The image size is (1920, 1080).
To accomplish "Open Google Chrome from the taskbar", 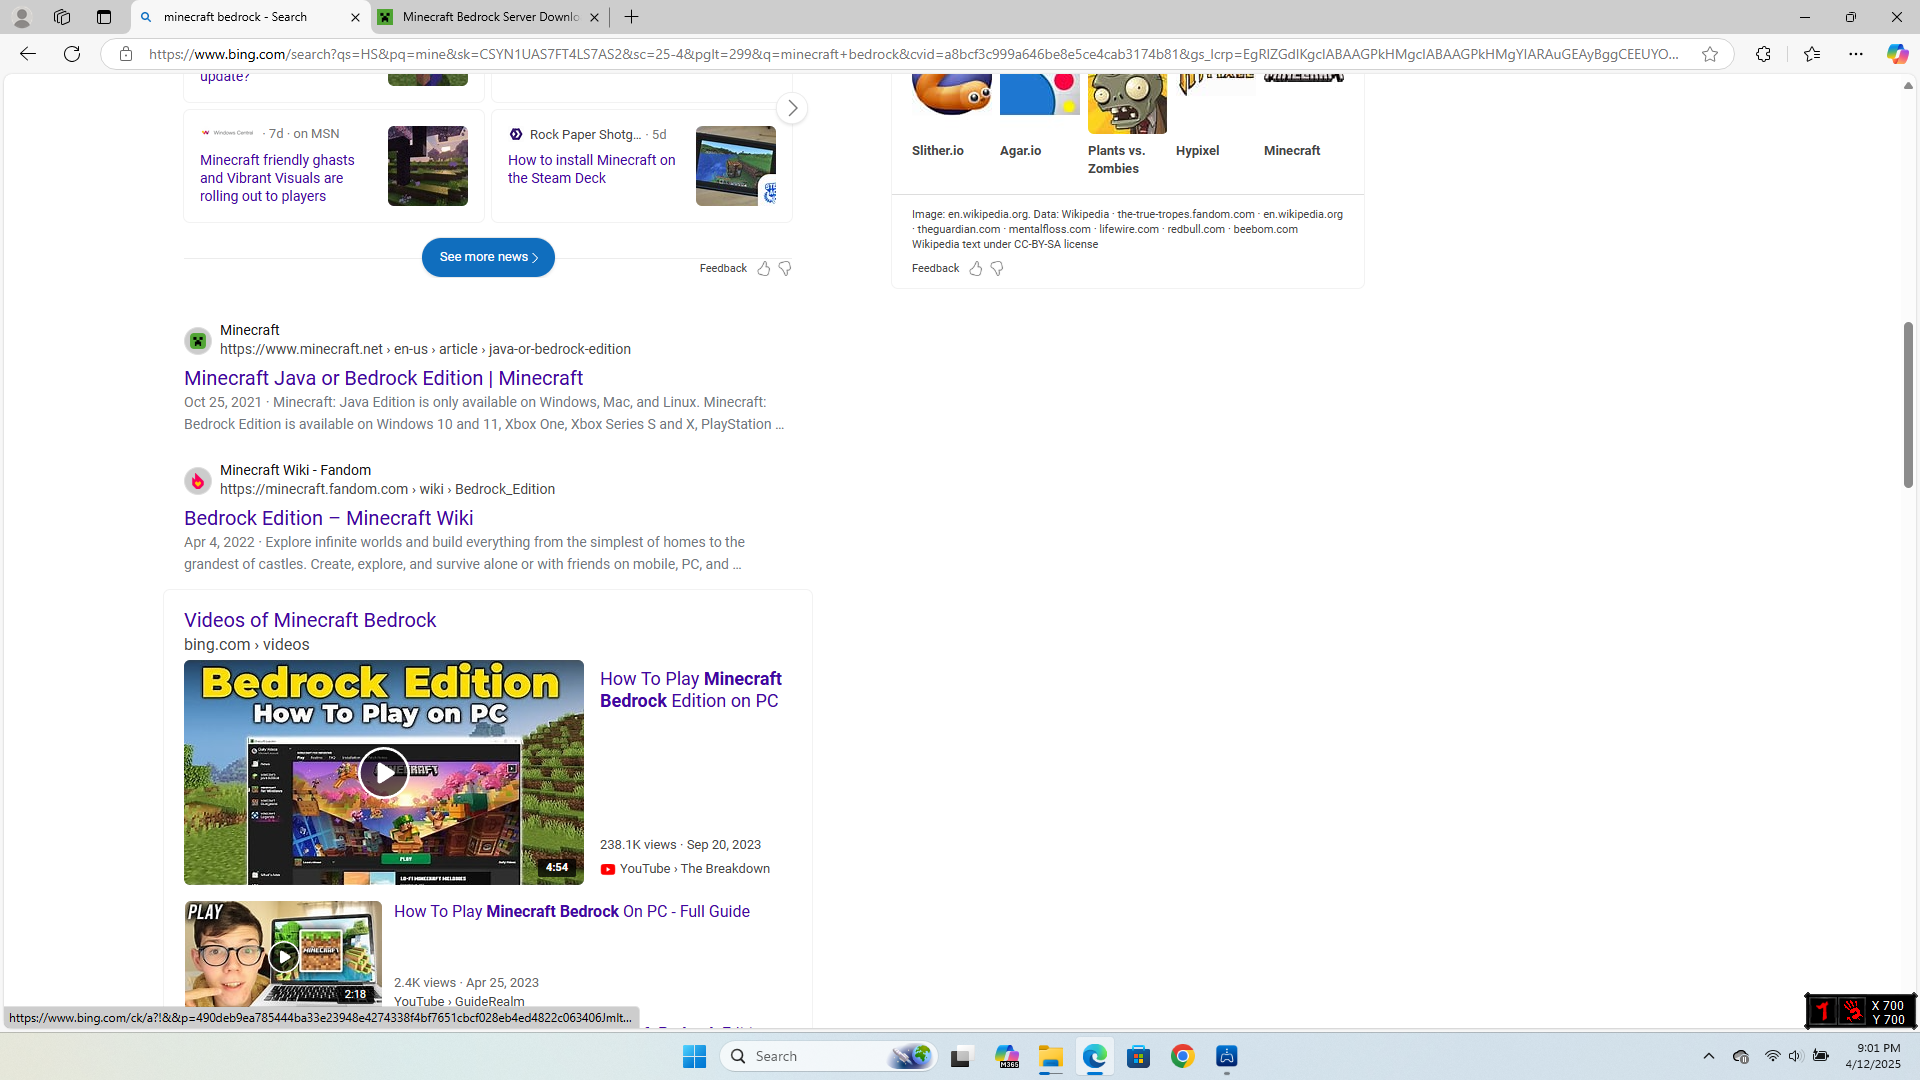I will pyautogui.click(x=1183, y=1056).
